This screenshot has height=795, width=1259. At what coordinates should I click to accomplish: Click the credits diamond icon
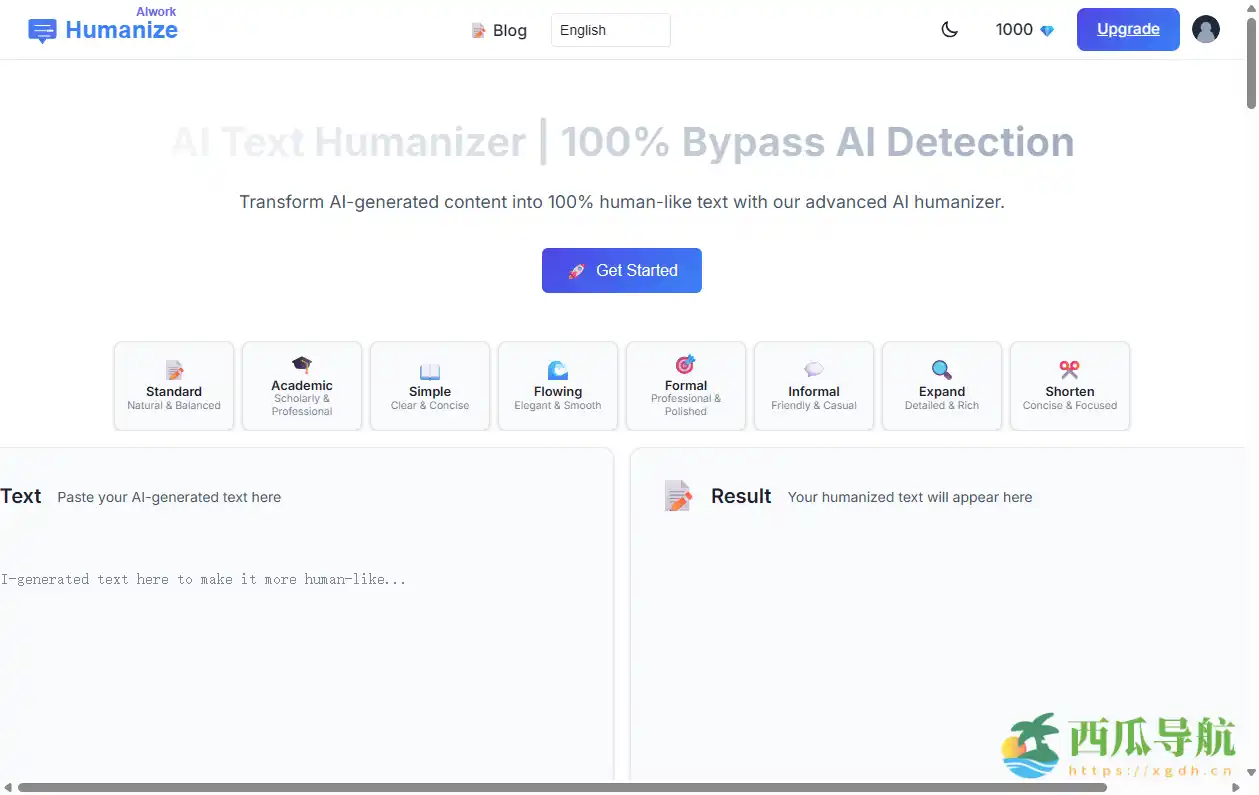pyautogui.click(x=1046, y=30)
